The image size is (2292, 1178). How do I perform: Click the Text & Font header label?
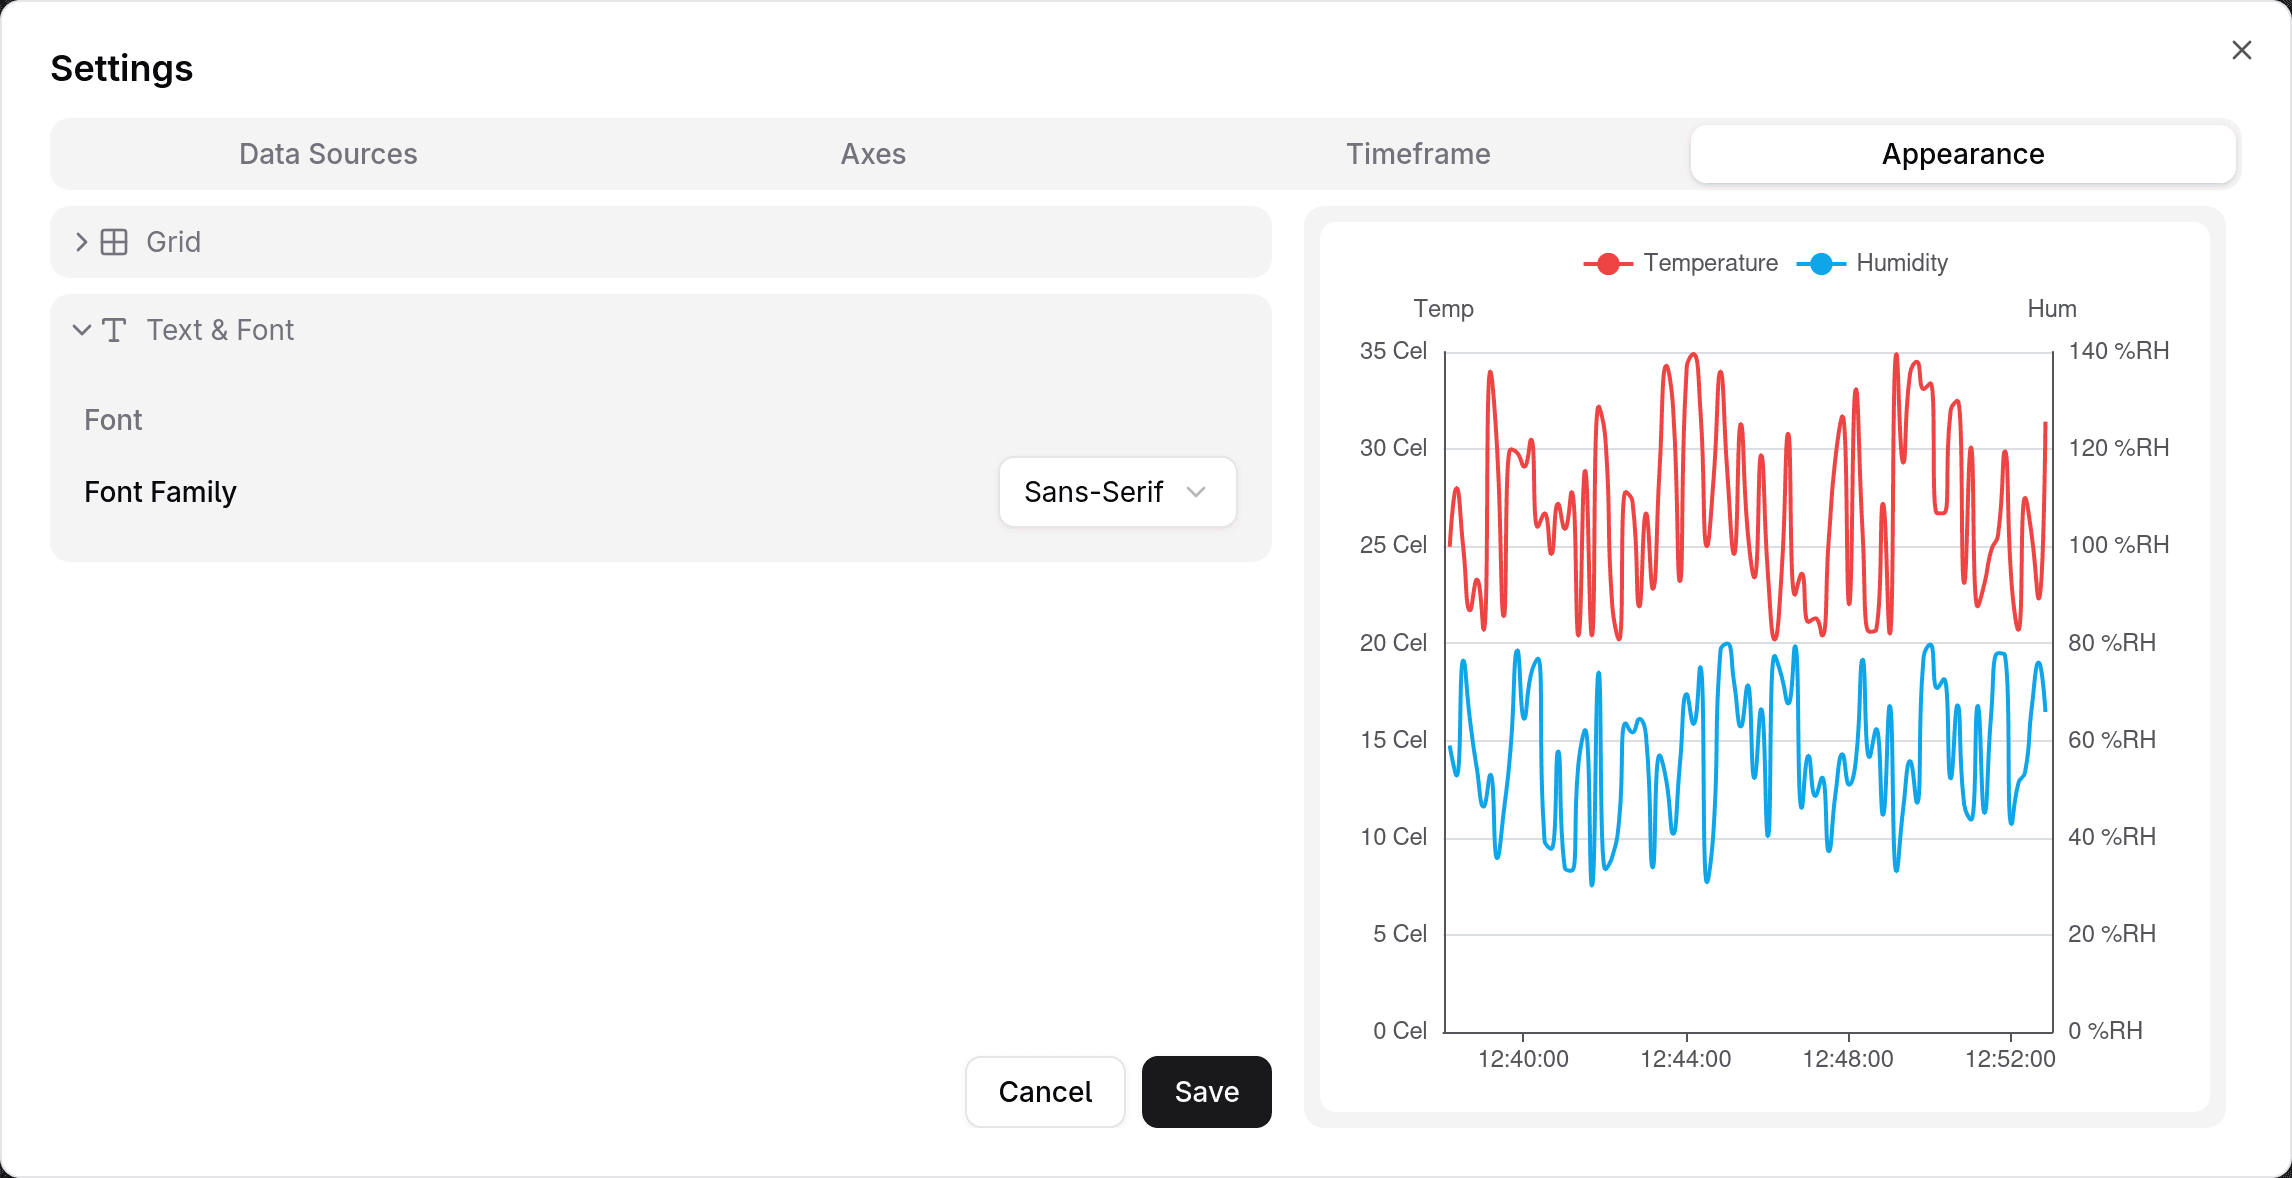click(220, 330)
